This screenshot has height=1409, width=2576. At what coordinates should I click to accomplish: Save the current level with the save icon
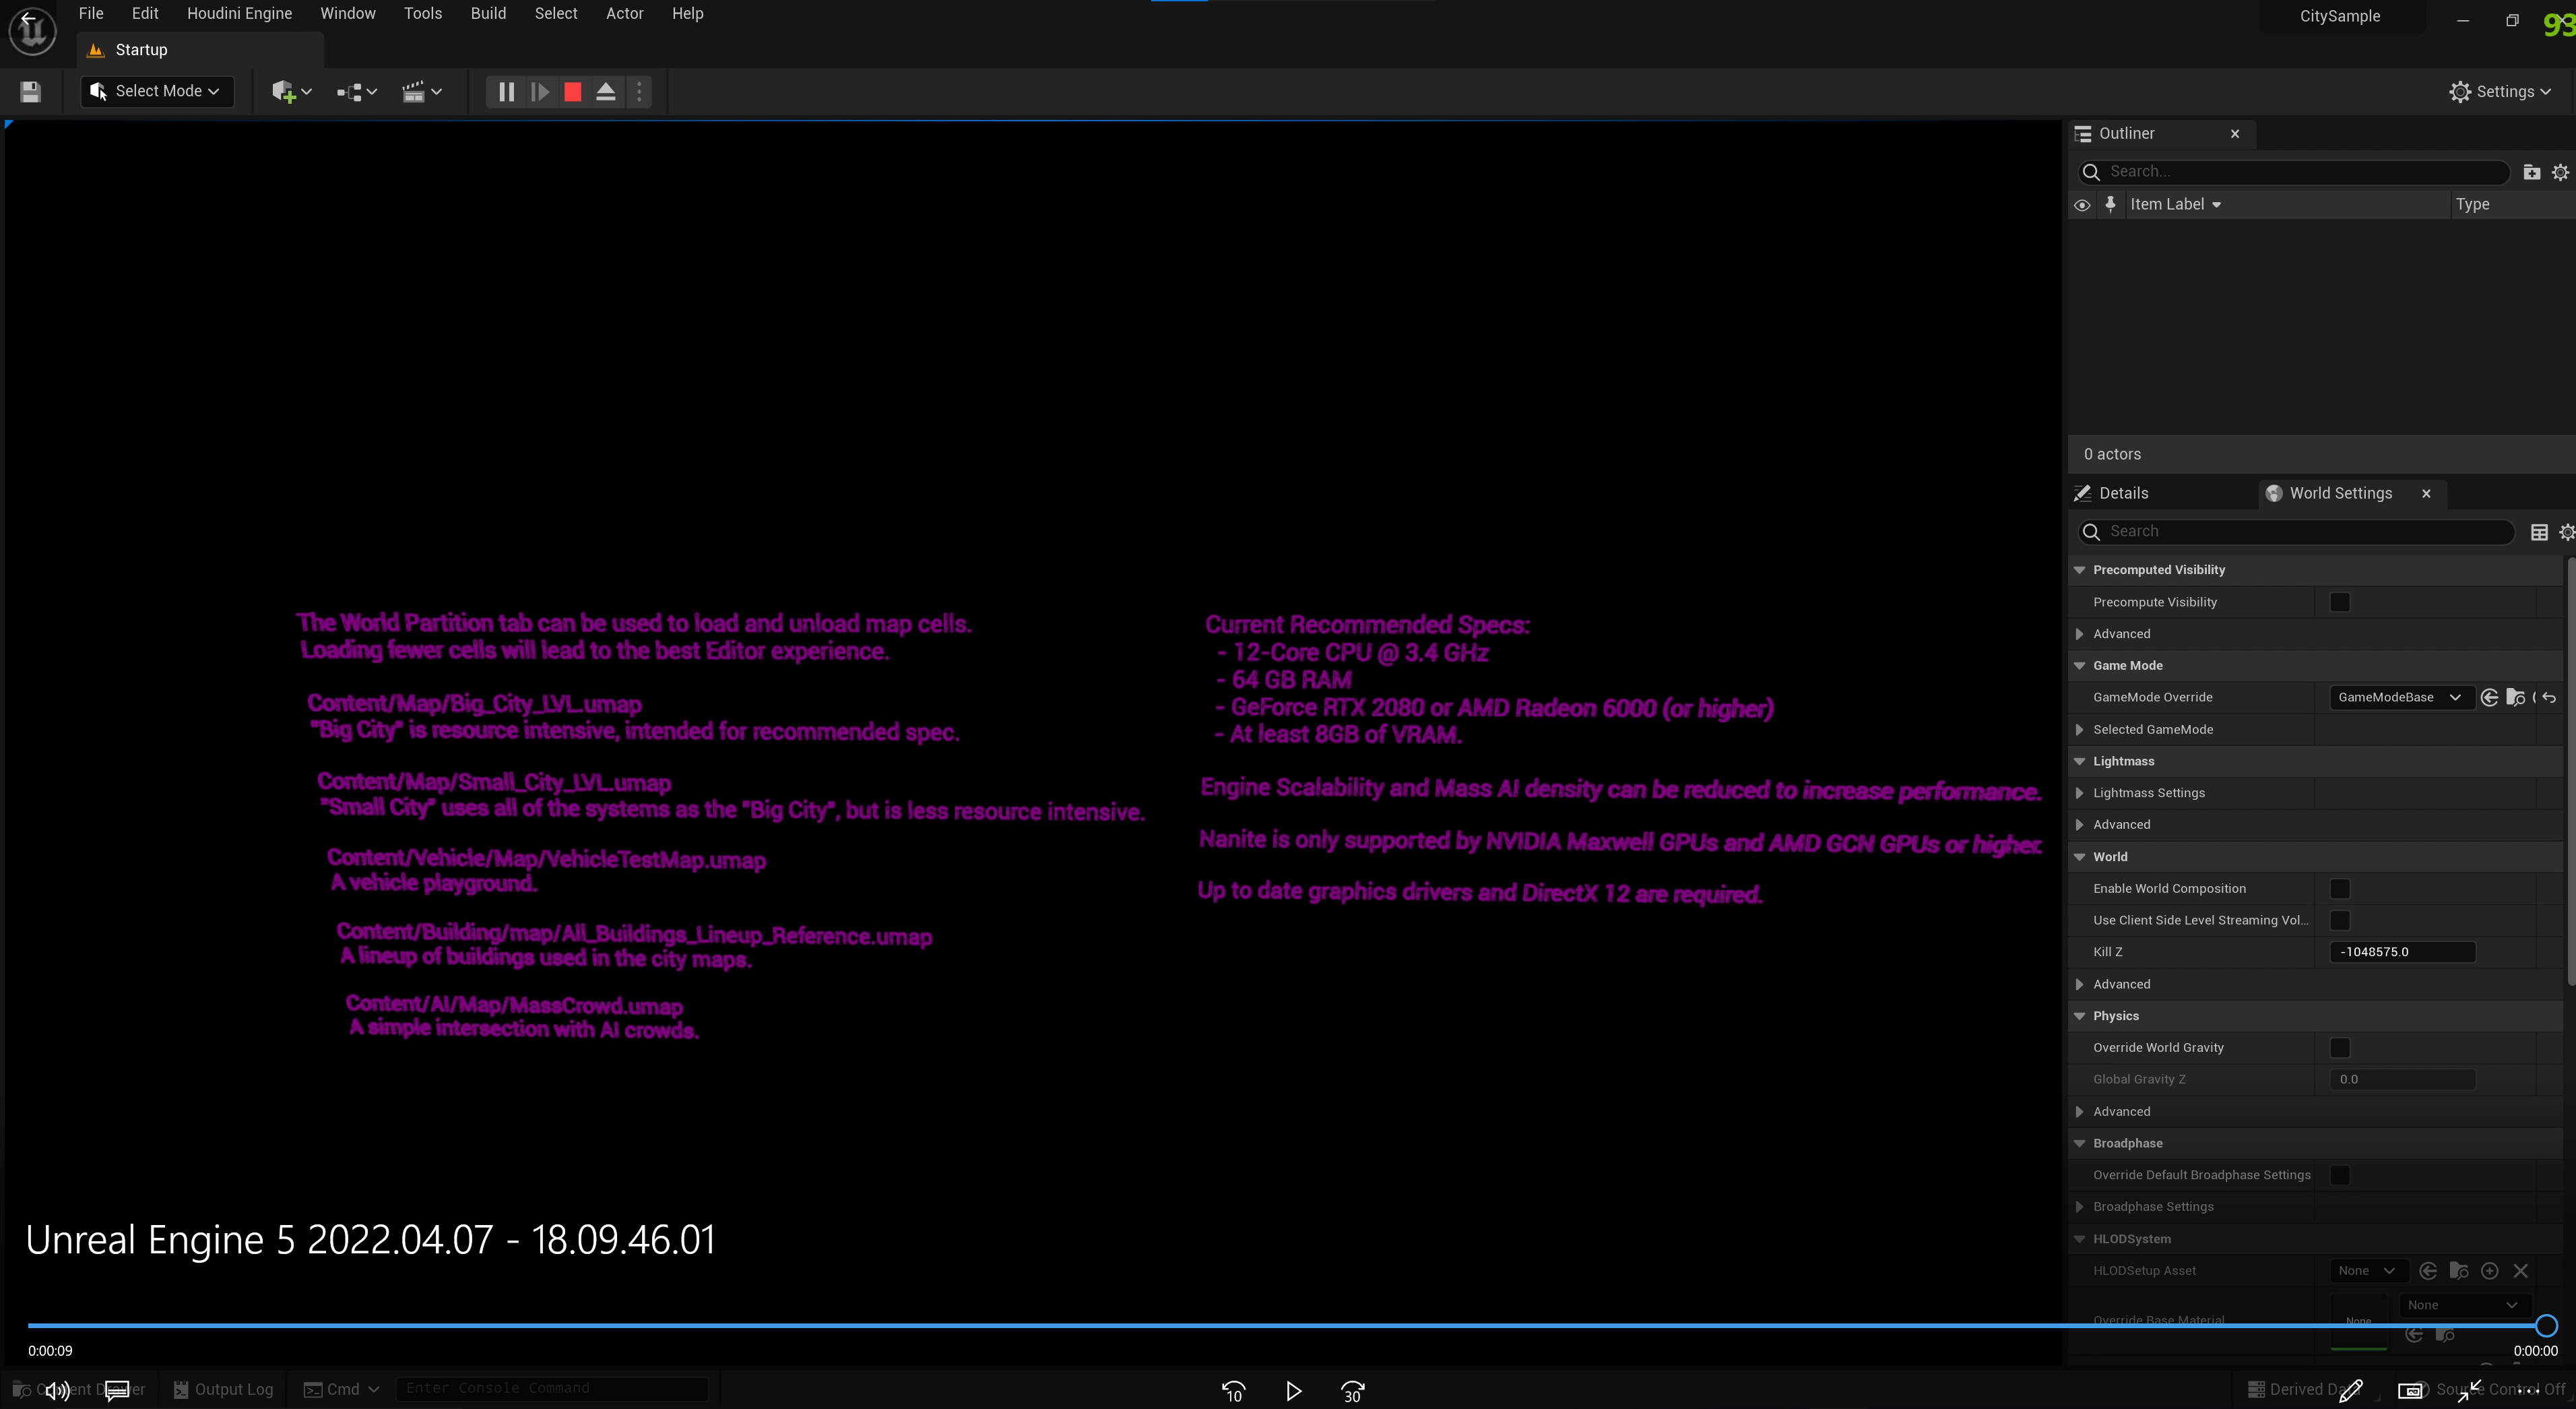tap(30, 91)
